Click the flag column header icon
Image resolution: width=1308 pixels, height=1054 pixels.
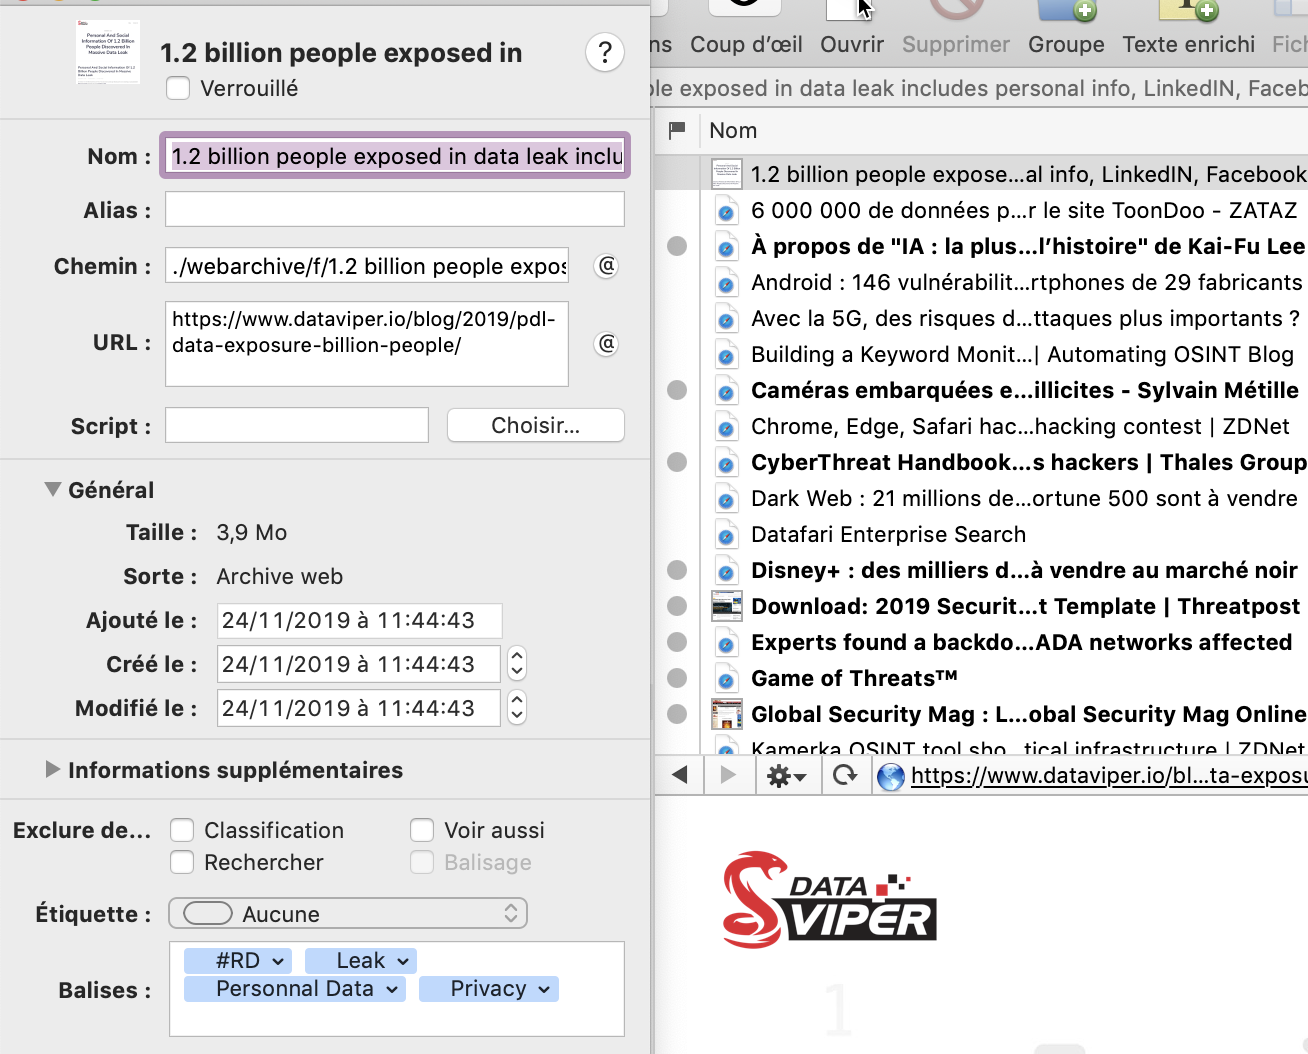677,130
